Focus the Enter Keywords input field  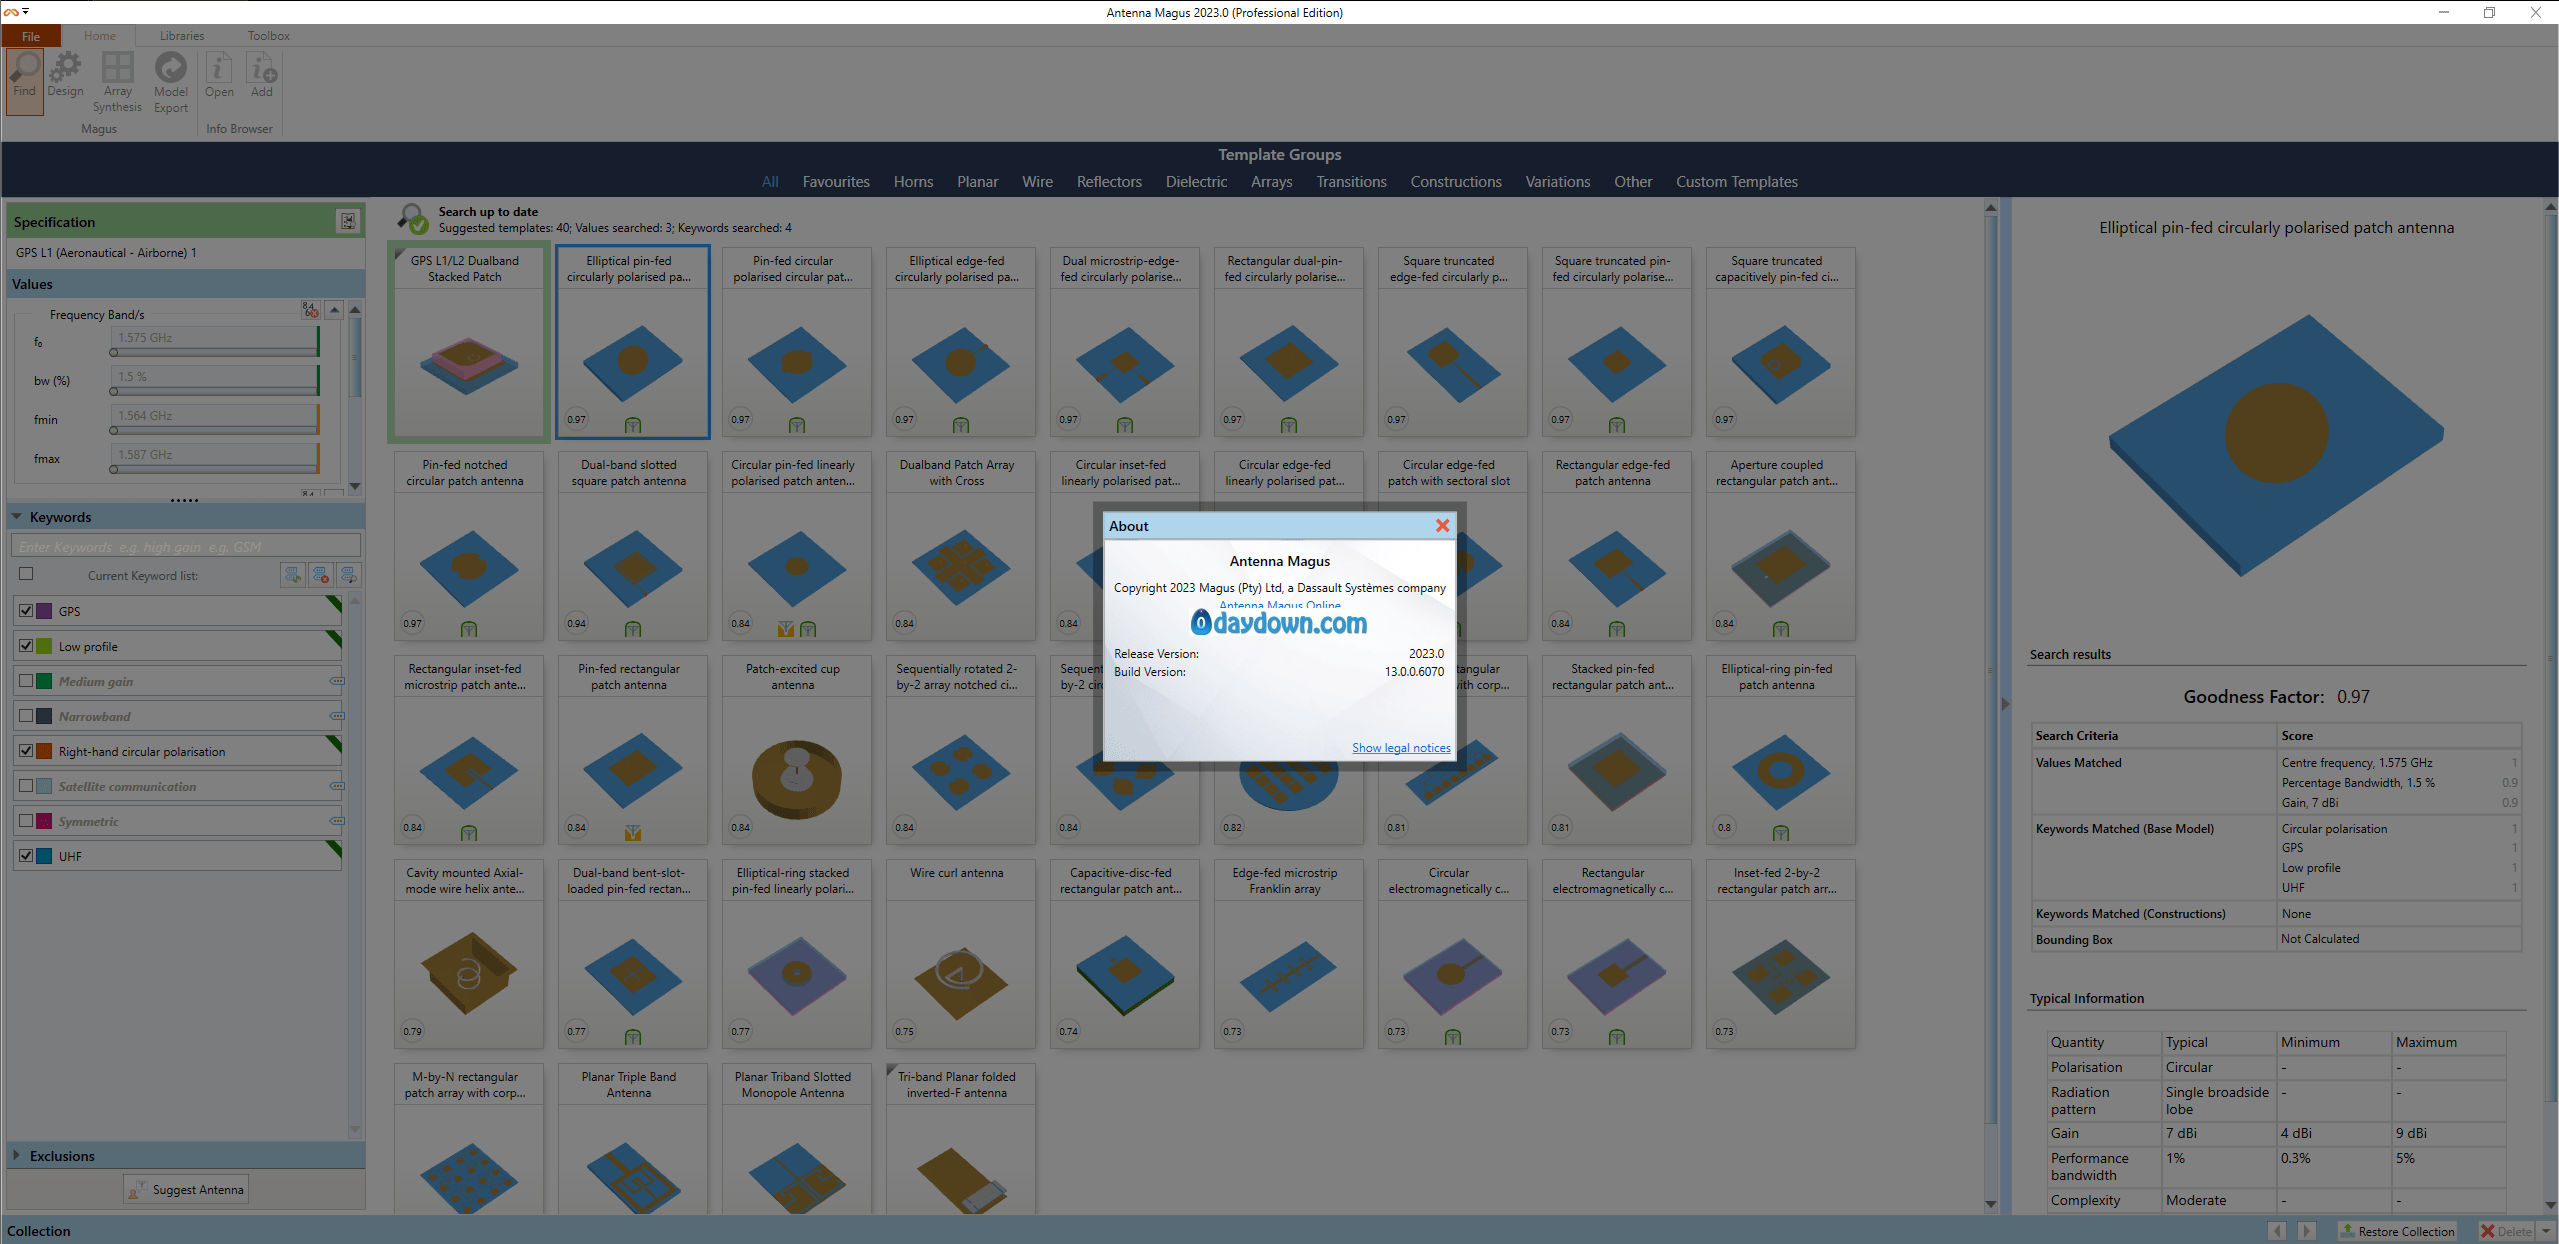(186, 547)
